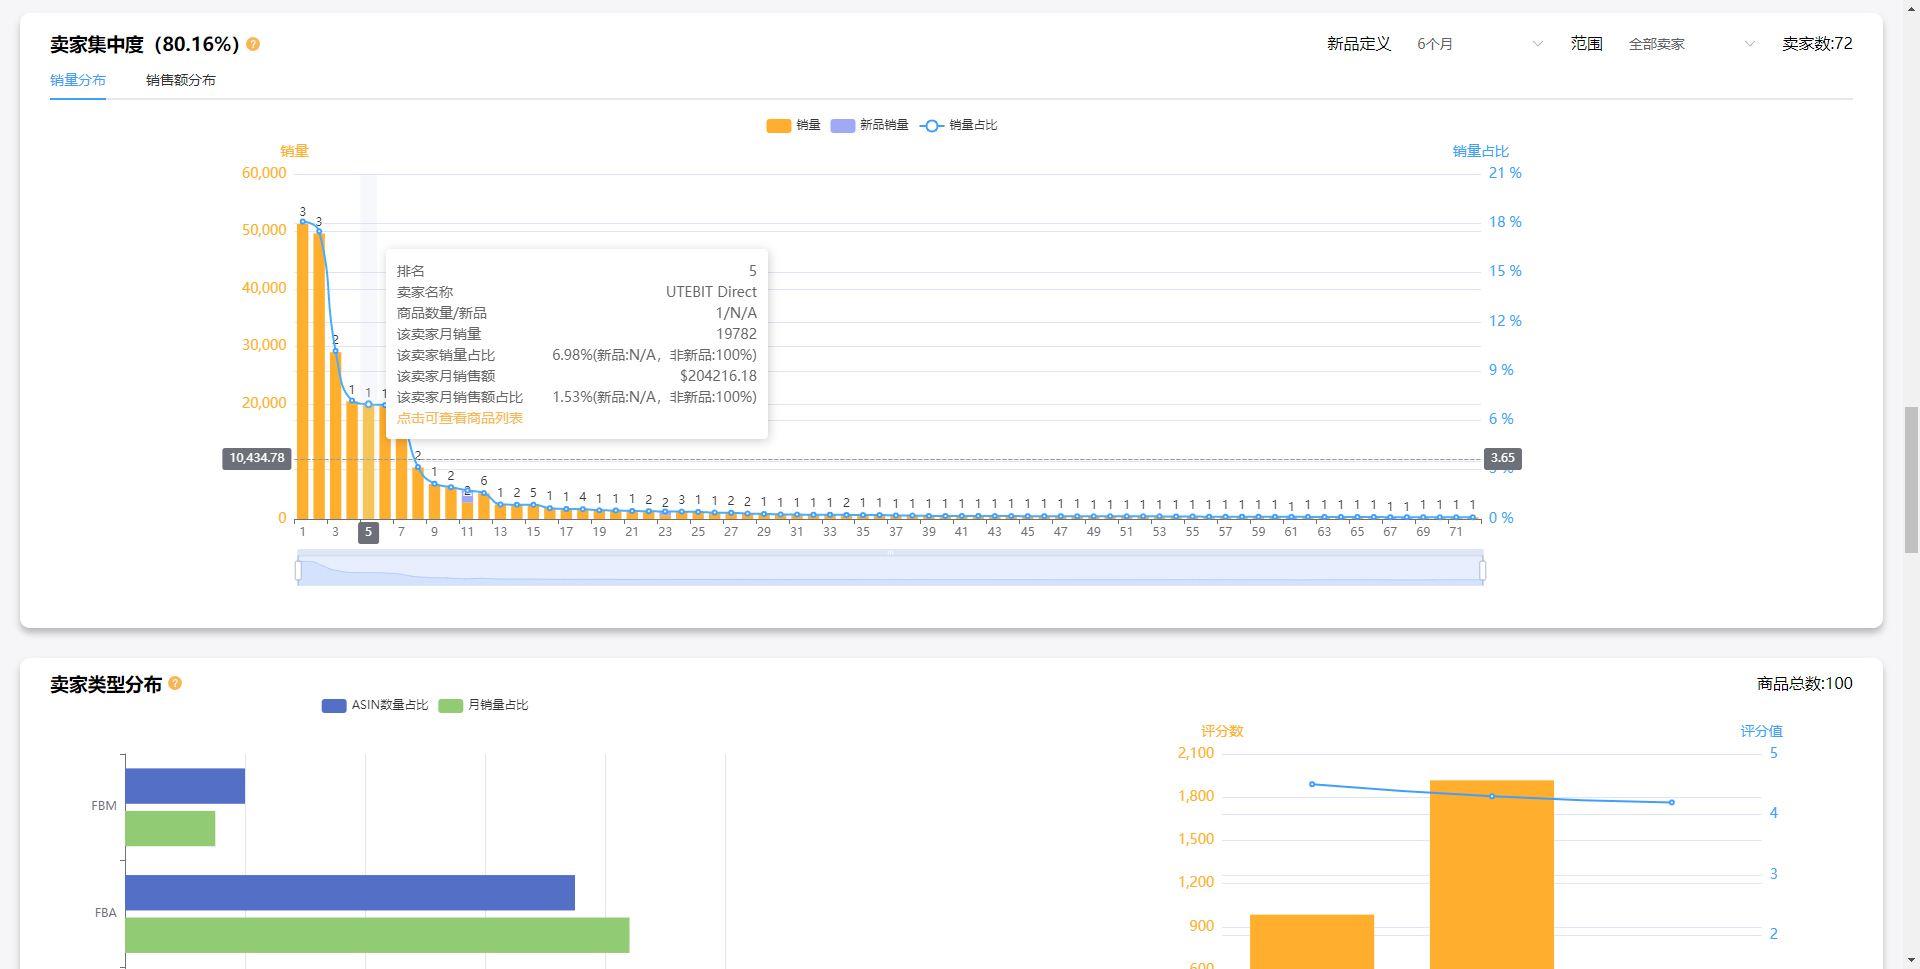Toggle the 月销量占比 legend item
Image resolution: width=1920 pixels, height=969 pixels.
pyautogui.click(x=483, y=705)
